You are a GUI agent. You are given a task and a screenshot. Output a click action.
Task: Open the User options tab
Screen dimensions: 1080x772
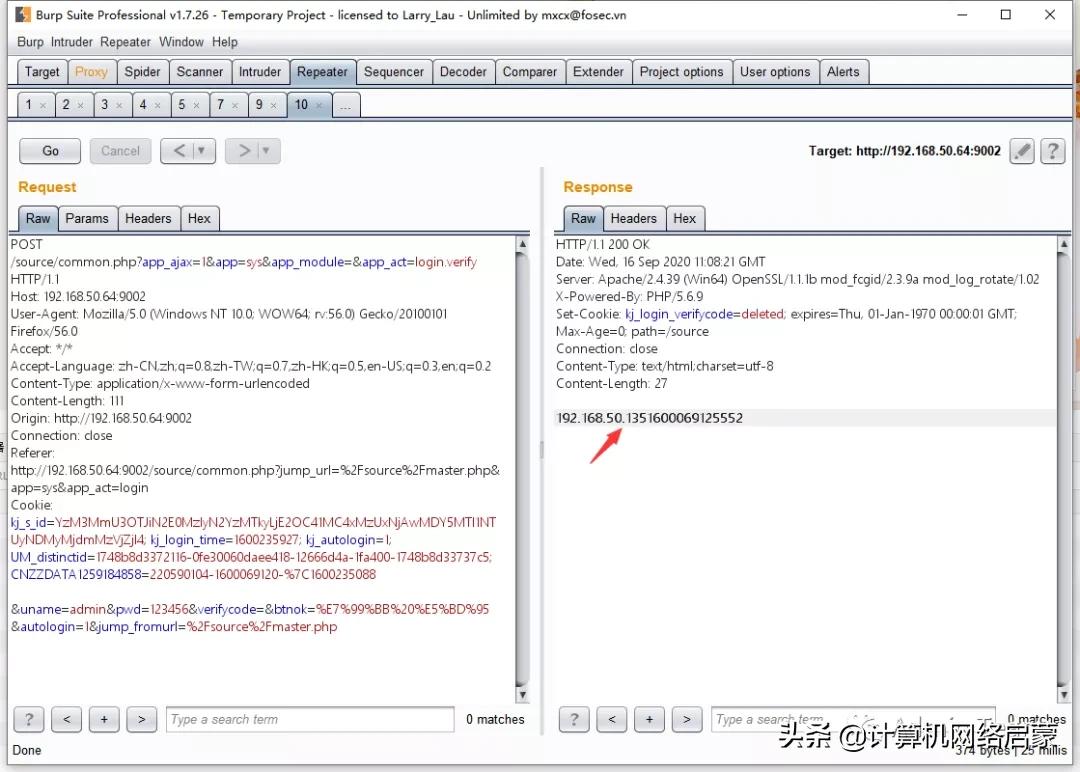(x=775, y=72)
